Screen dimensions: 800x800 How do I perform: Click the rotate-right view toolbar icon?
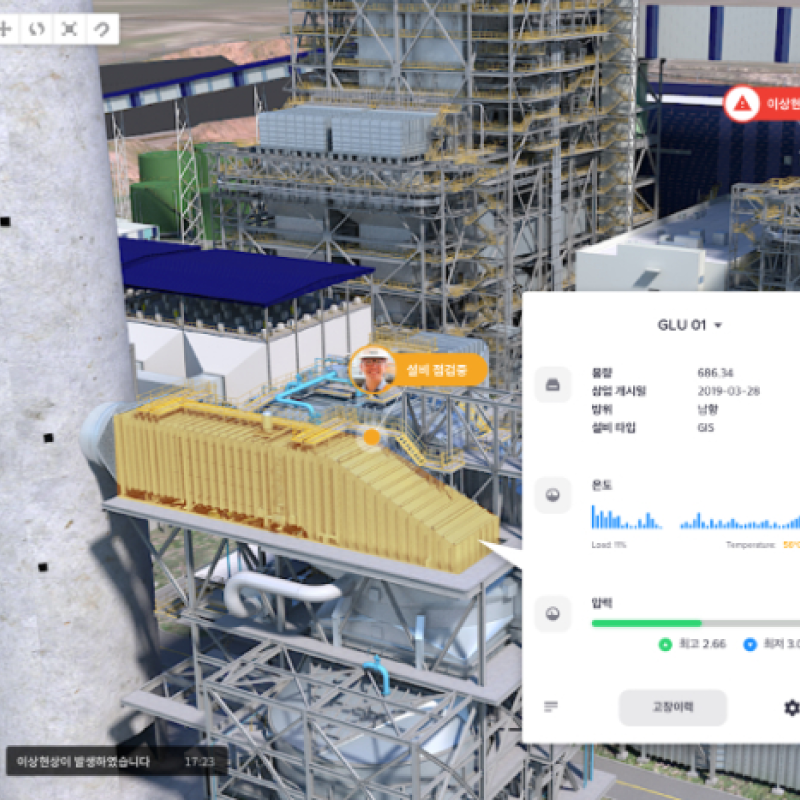100,29
